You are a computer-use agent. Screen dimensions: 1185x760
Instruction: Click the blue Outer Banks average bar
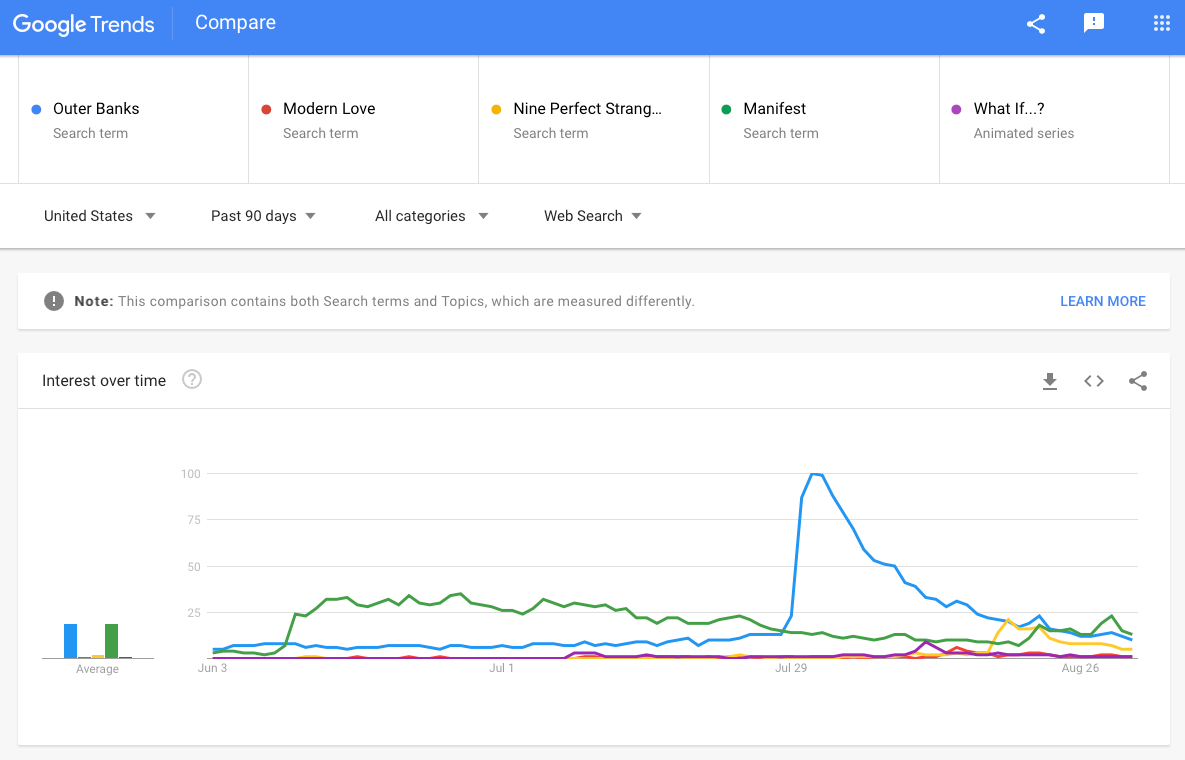(x=70, y=641)
